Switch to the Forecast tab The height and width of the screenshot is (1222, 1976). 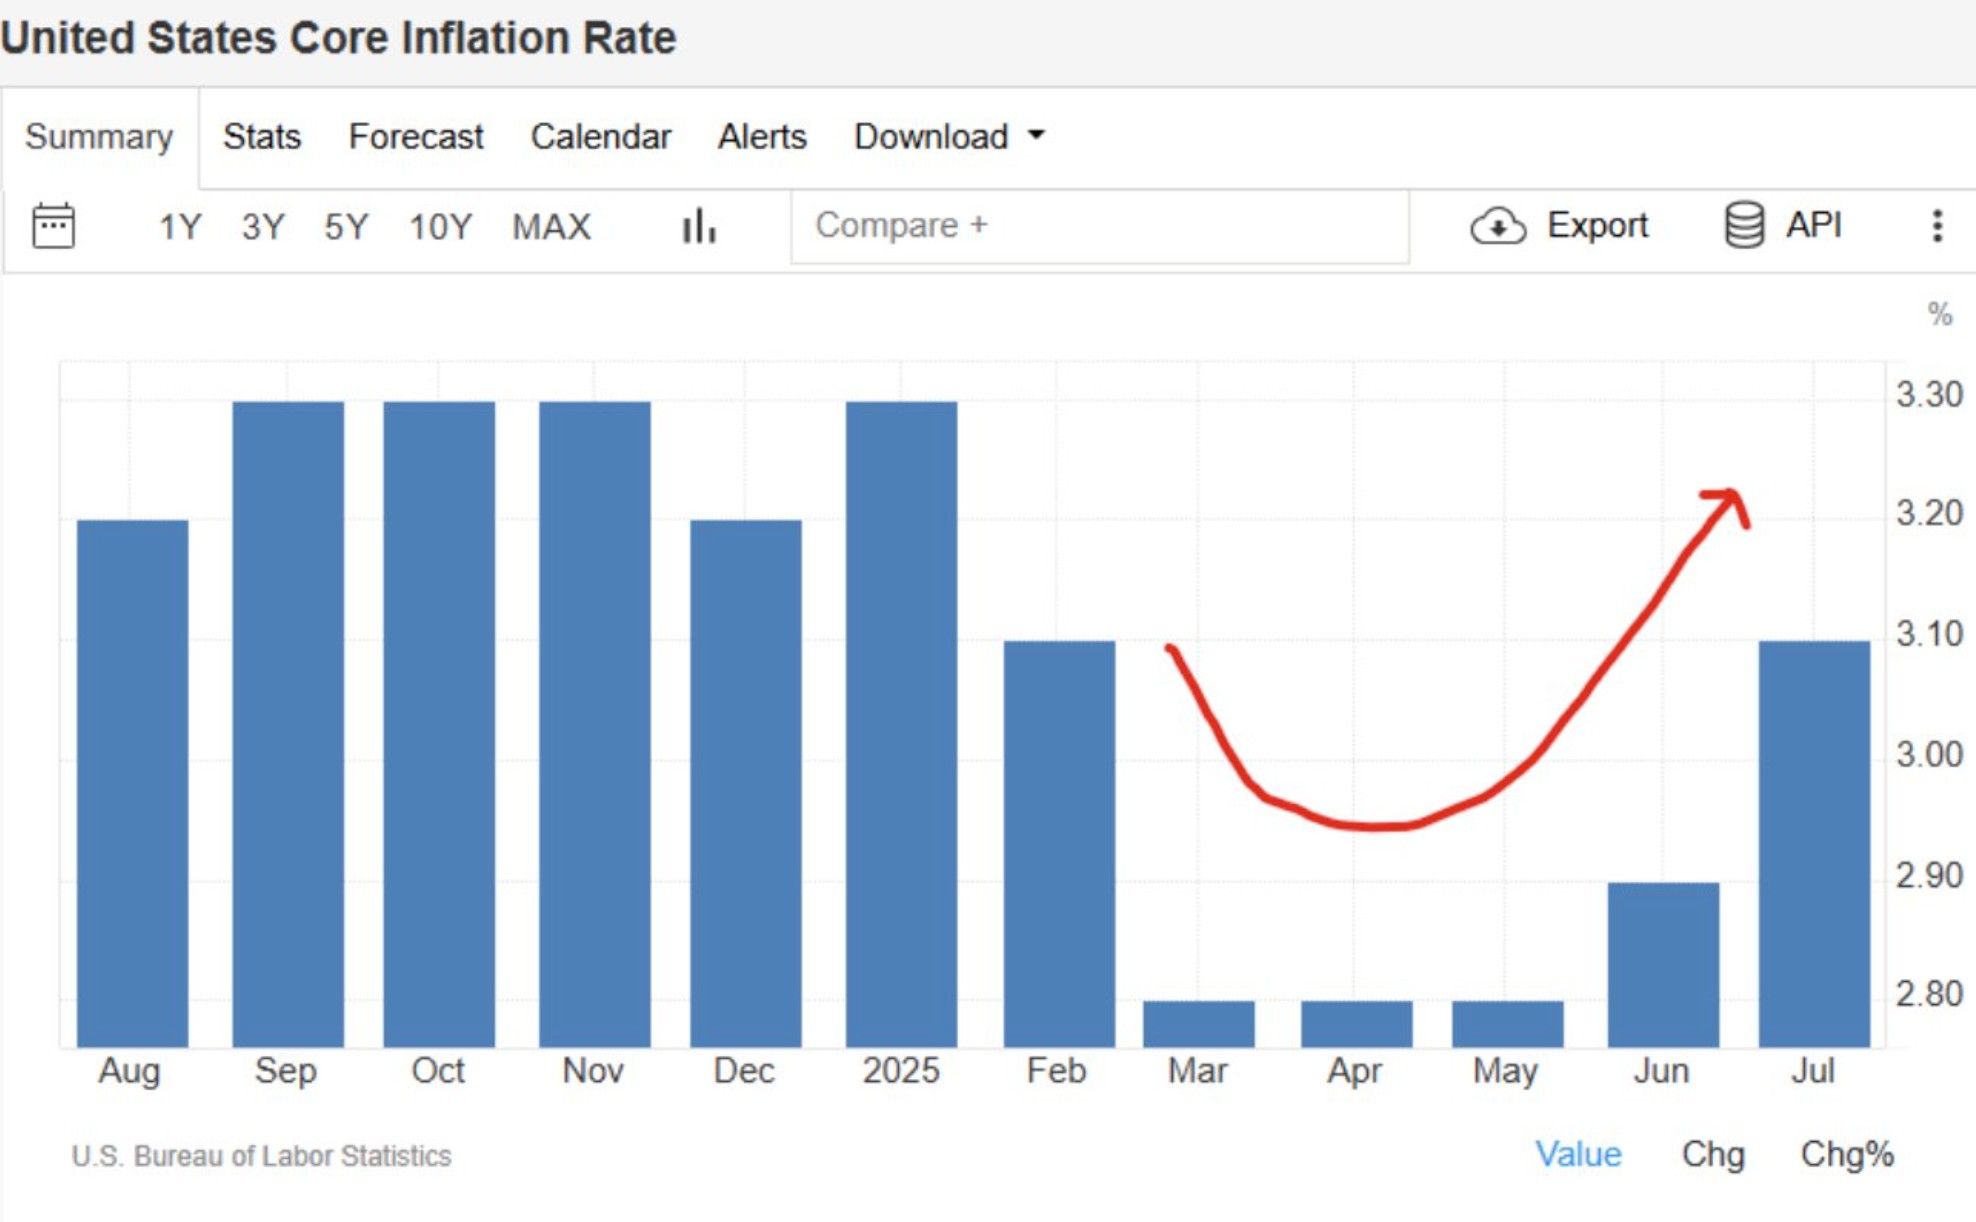[x=415, y=136]
